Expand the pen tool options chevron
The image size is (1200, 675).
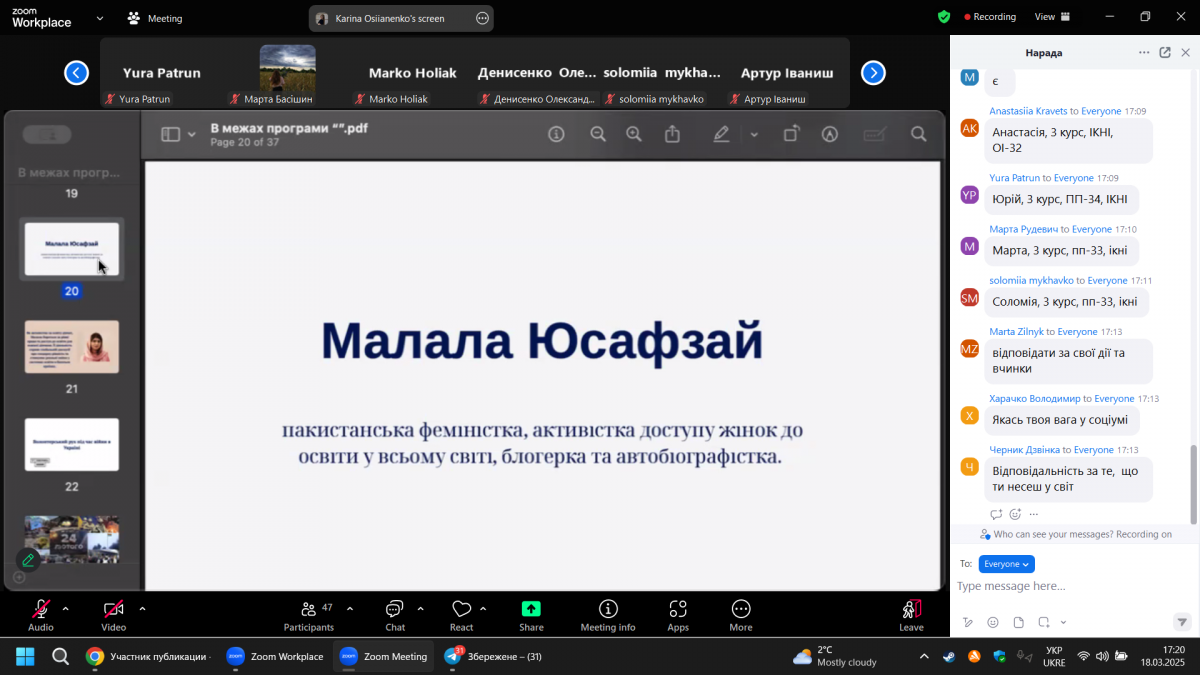coord(753,134)
